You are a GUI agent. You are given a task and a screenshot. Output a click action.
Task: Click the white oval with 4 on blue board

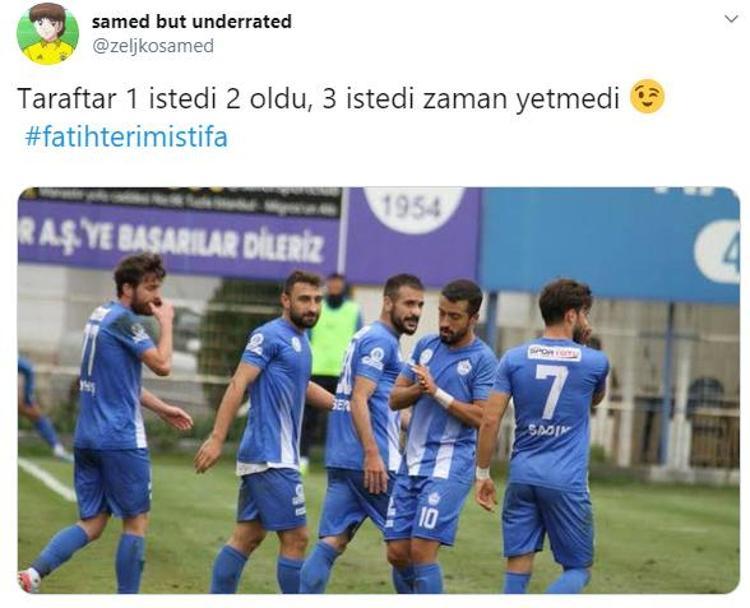[718, 251]
